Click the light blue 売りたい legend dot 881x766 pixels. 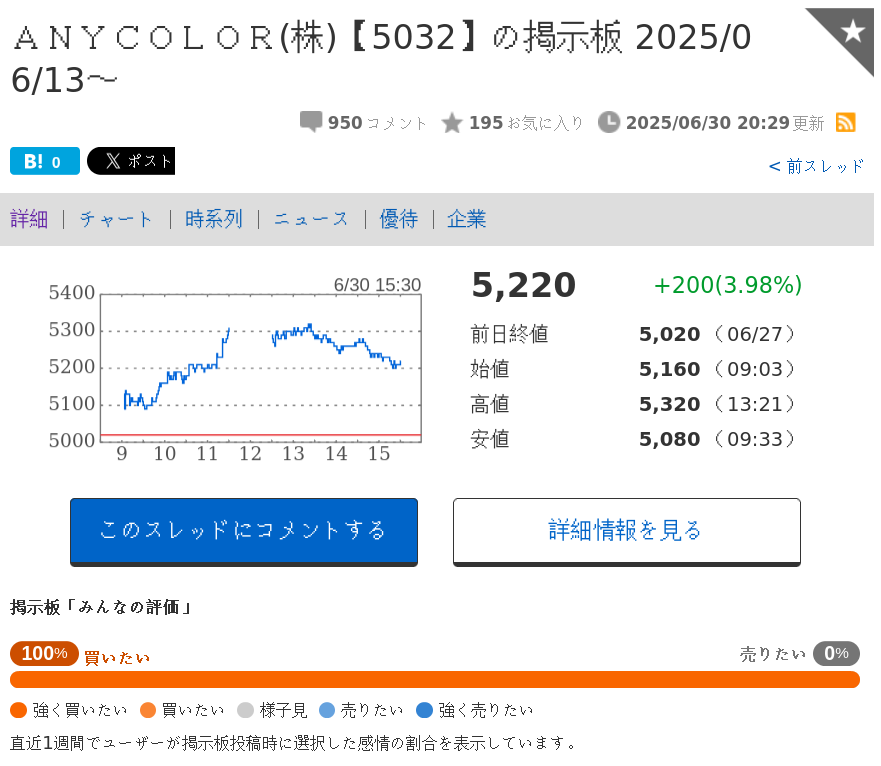click(x=327, y=710)
